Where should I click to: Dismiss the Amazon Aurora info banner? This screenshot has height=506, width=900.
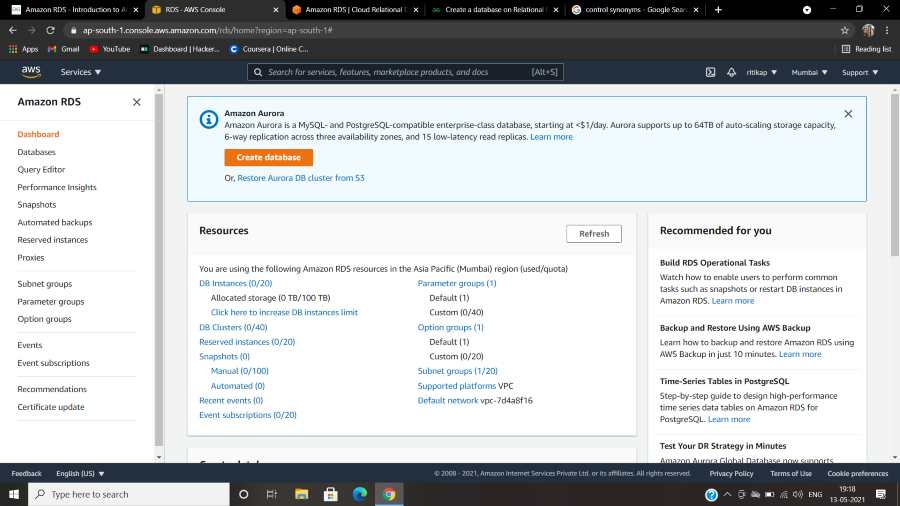[x=848, y=114]
